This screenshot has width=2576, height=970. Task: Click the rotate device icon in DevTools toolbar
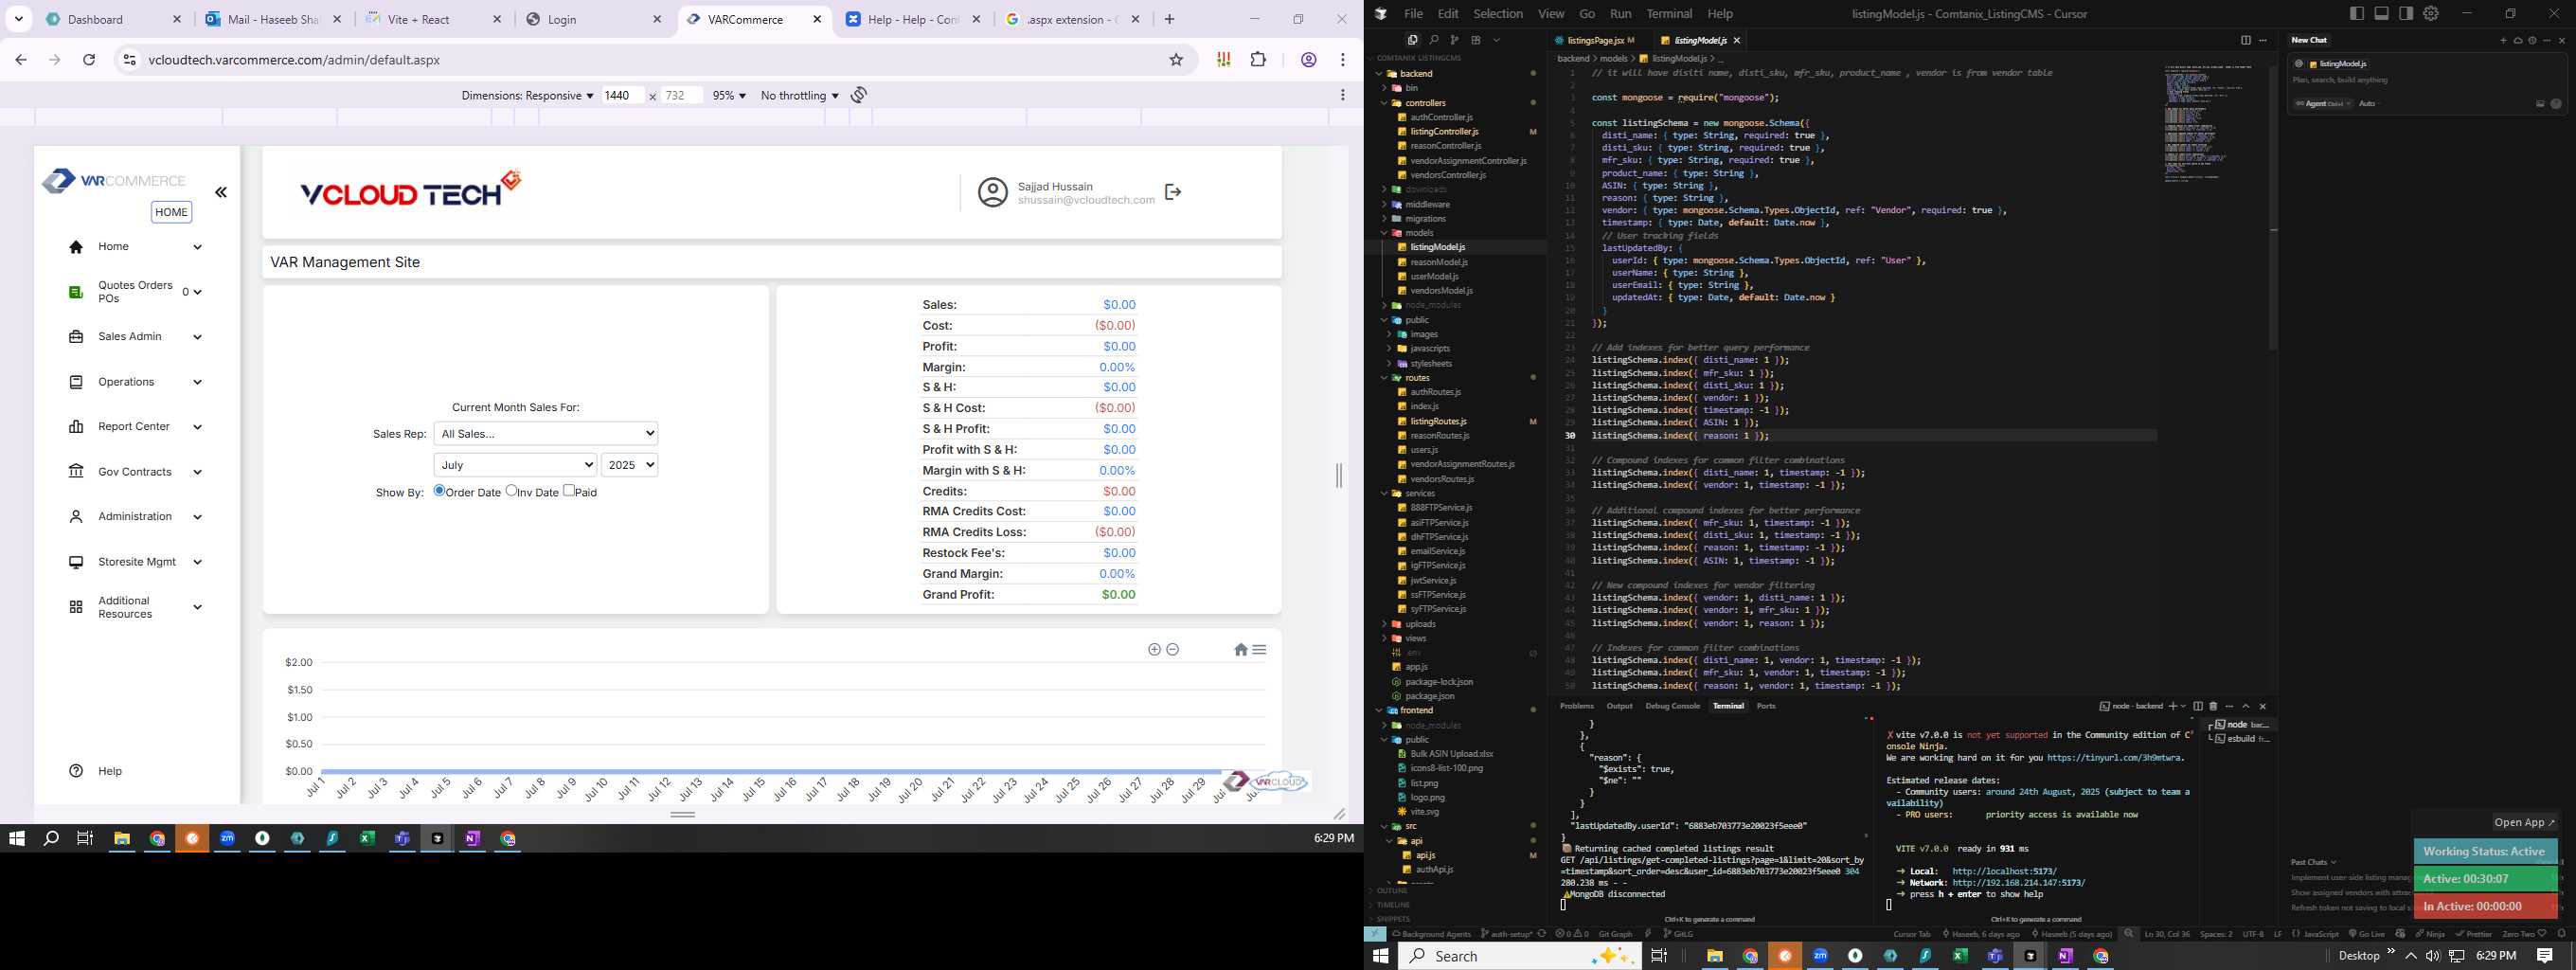[x=859, y=95]
